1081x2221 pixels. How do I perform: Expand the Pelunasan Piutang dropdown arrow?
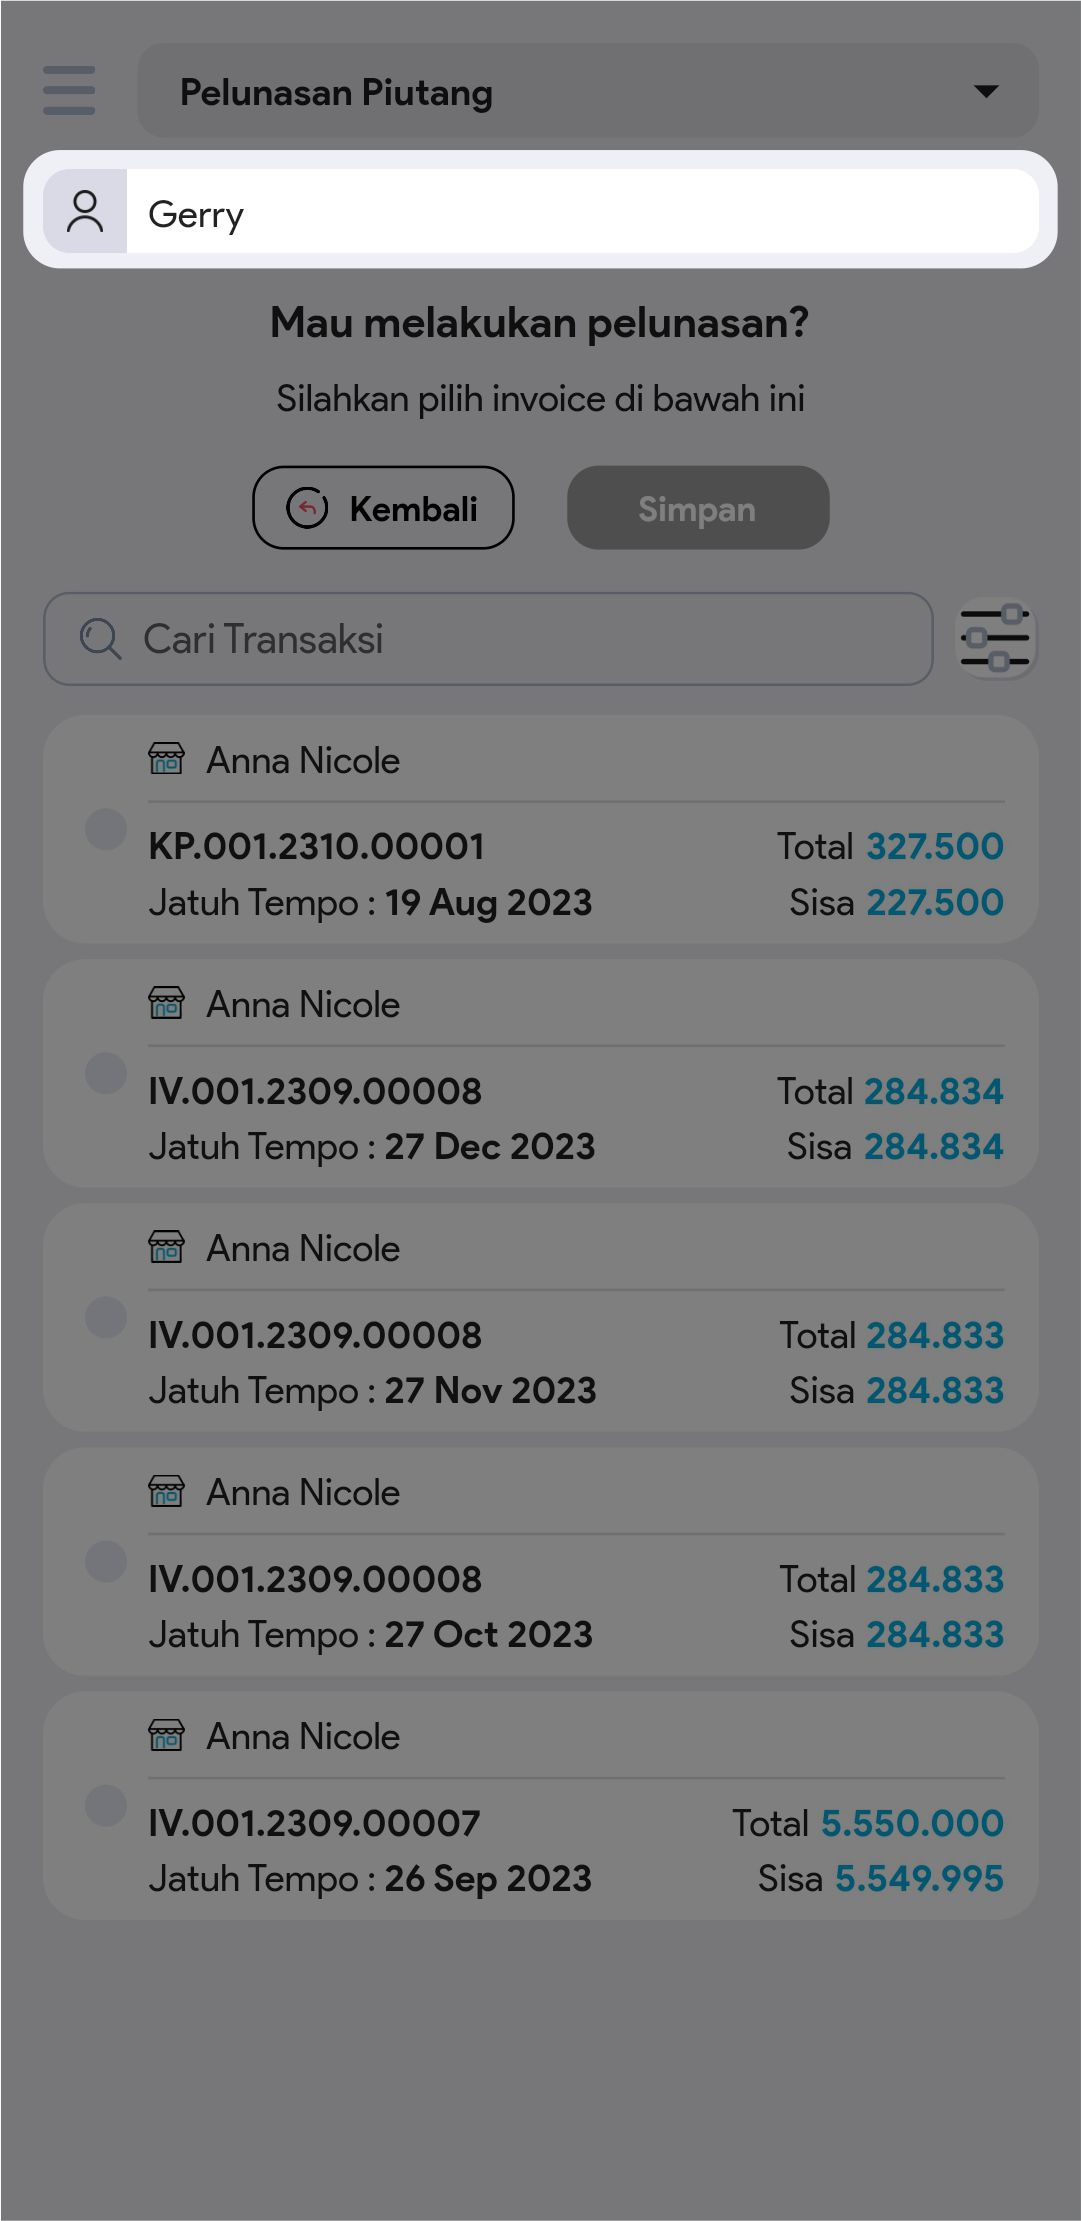pos(986,91)
